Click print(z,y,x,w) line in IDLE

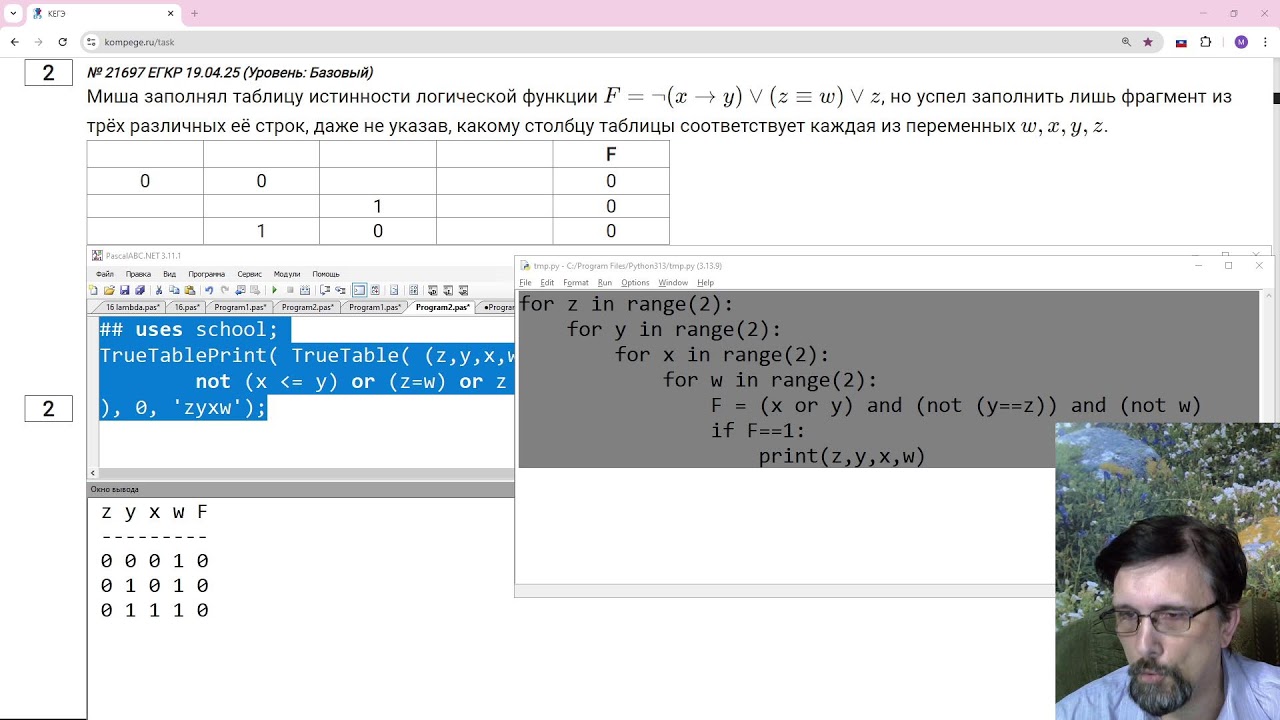[842, 456]
